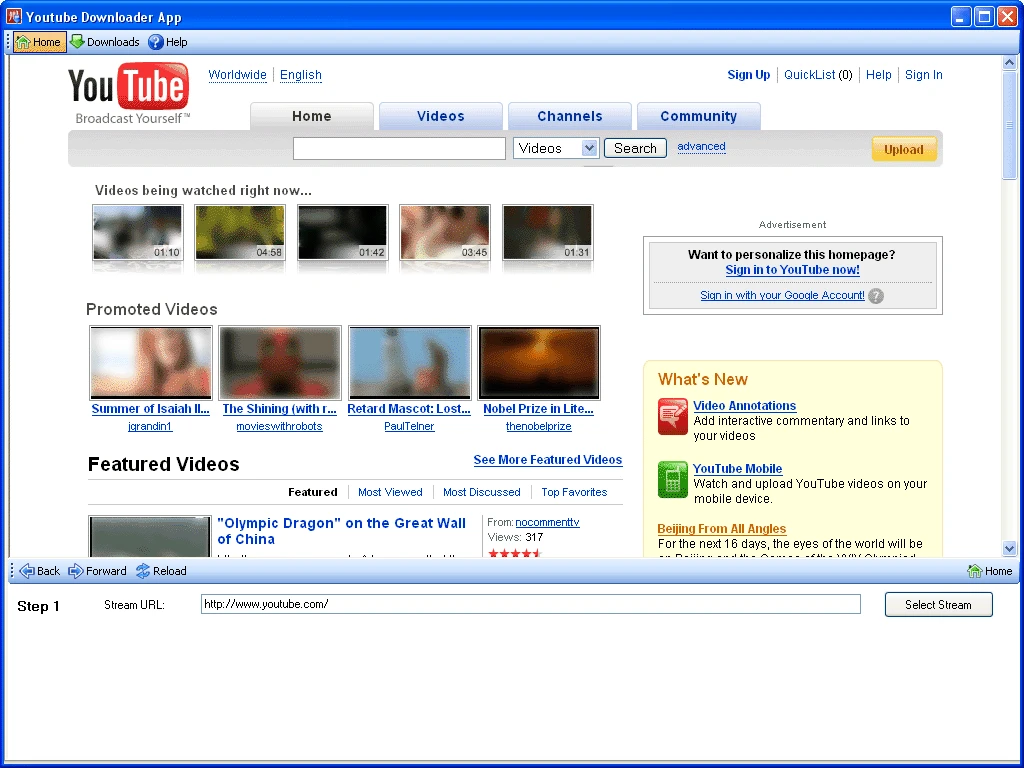Reload the page with Reload icon
Image resolution: width=1024 pixels, height=768 pixels.
143,571
